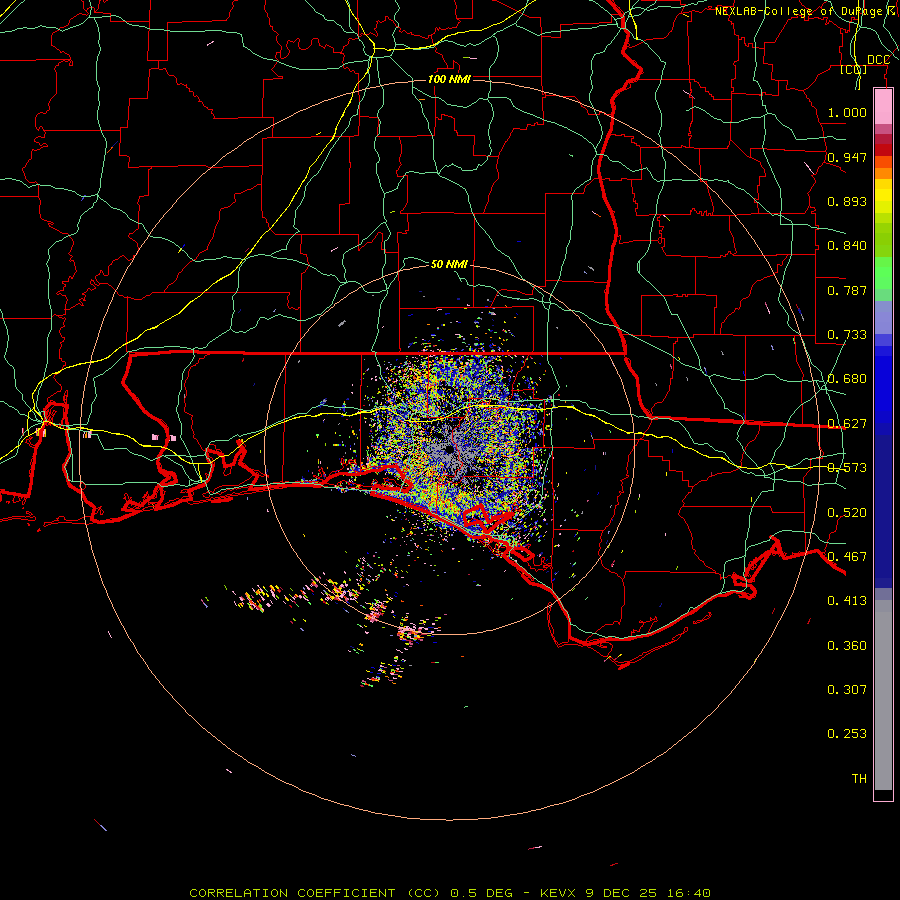Pick the red segment of the color bar
The image size is (900, 900).
click(883, 150)
